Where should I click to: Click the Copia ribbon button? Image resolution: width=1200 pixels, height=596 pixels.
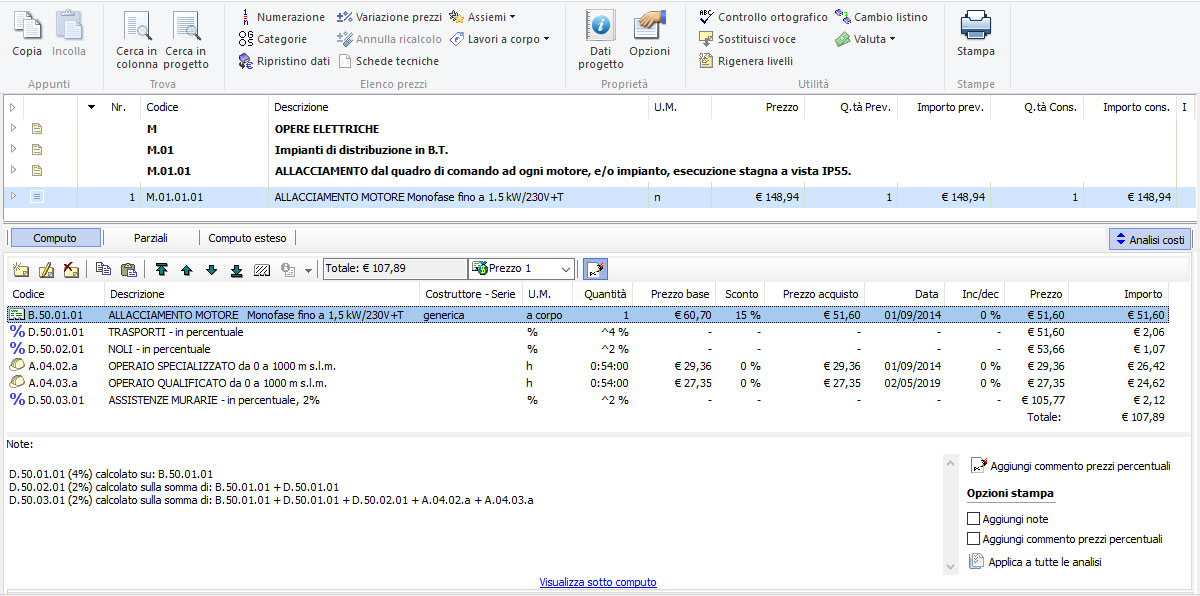(x=27, y=34)
